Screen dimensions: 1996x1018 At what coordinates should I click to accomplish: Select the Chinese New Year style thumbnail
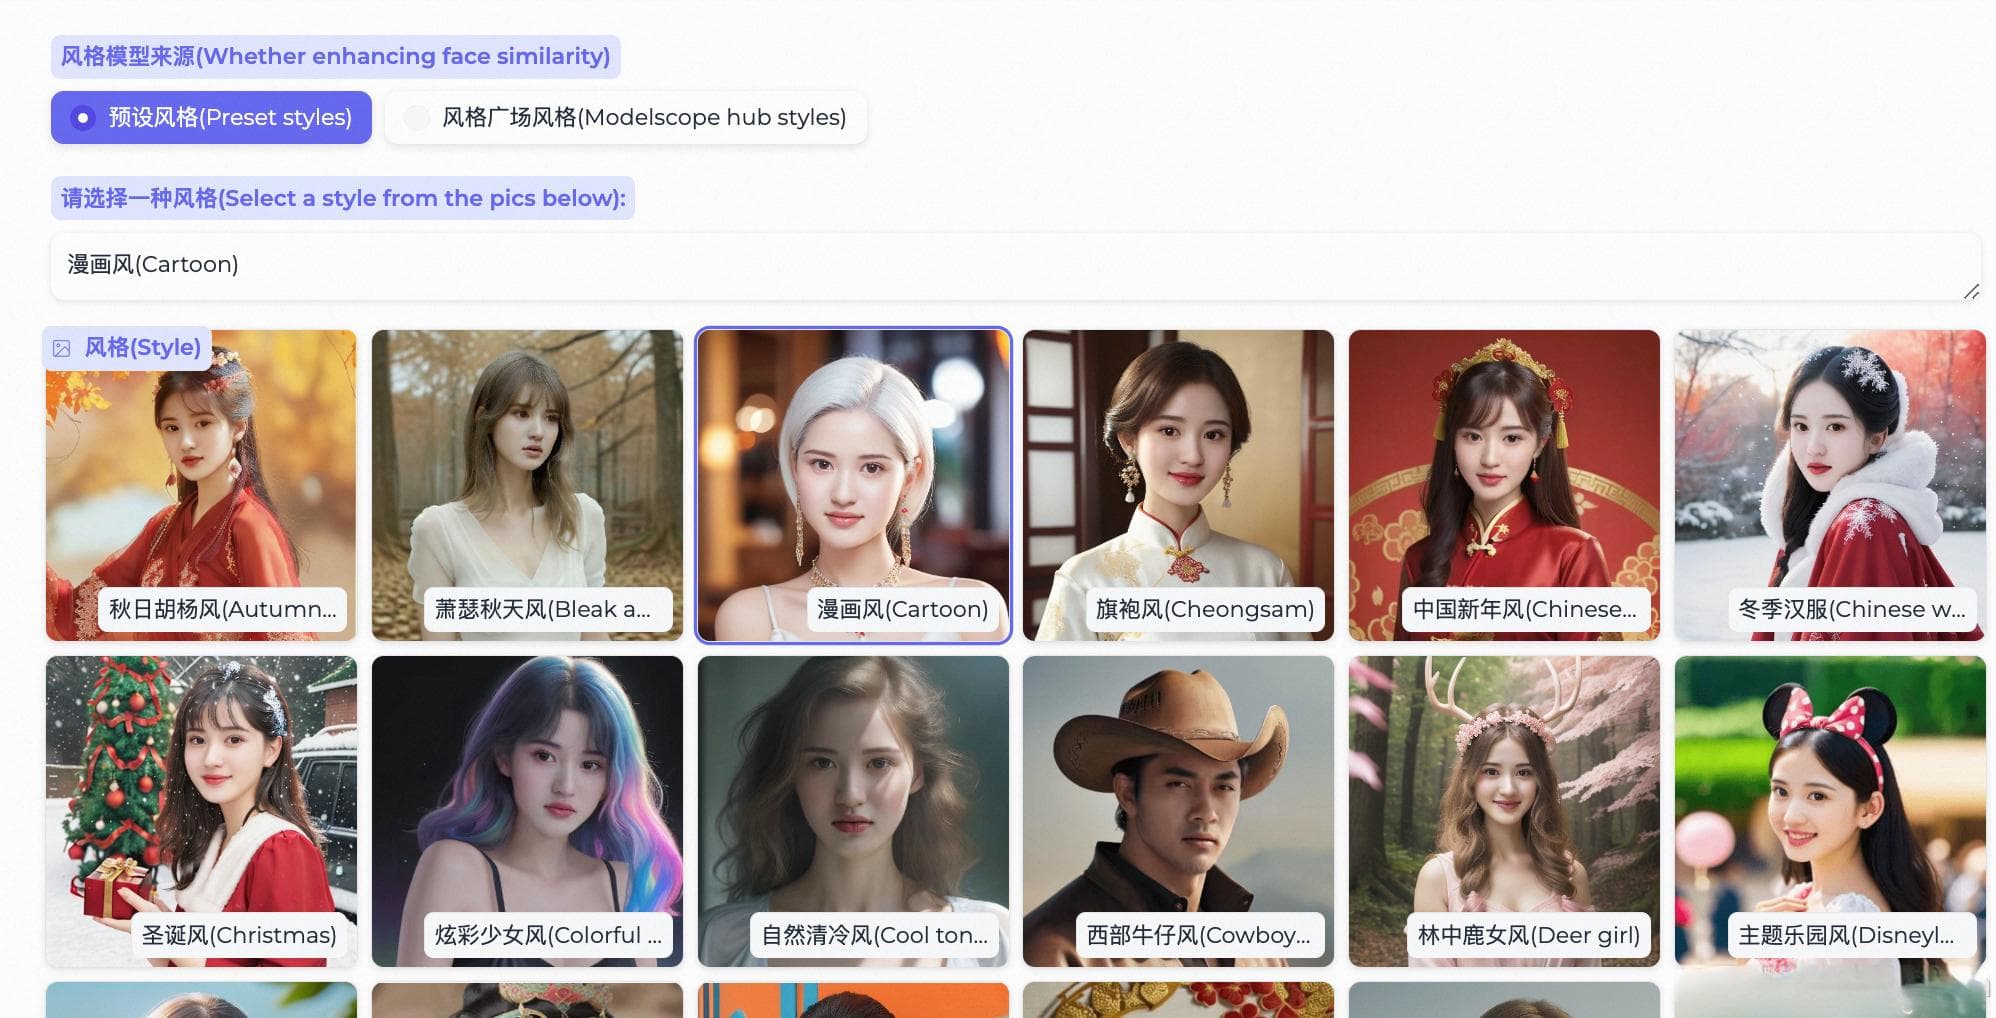tap(1504, 485)
